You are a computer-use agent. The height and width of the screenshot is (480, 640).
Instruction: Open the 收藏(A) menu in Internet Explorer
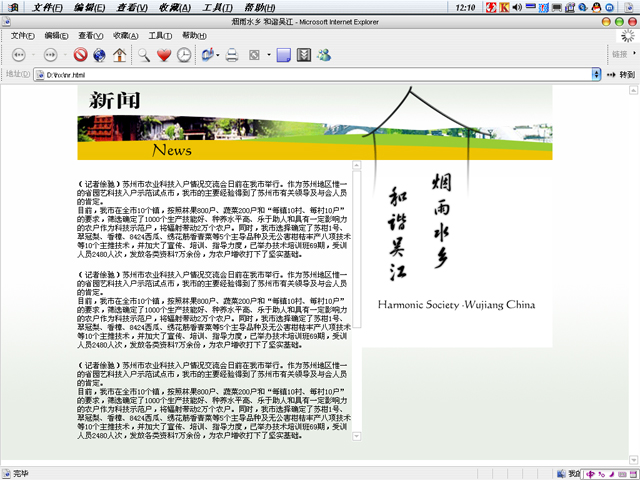pyautogui.click(x=126, y=36)
